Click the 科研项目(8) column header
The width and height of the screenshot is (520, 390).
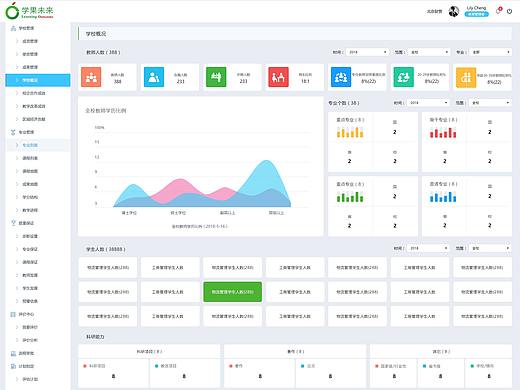(x=149, y=351)
